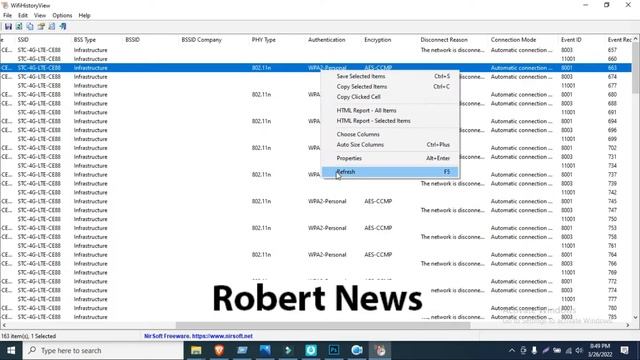Select Choose Columns from context menu
The width and height of the screenshot is (640, 360).
390,134
